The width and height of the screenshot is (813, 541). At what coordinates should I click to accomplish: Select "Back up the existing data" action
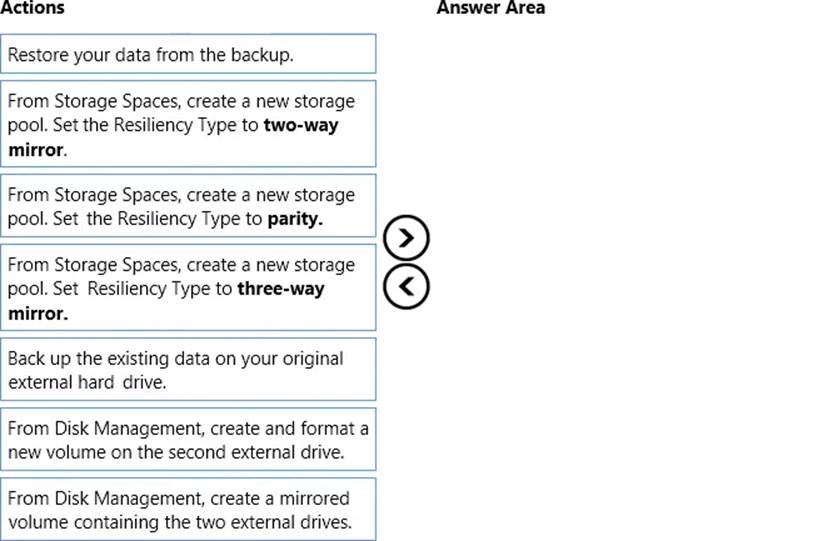tap(189, 369)
